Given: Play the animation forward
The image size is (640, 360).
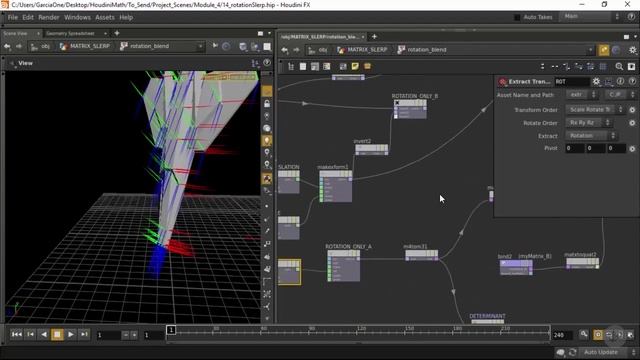Looking at the screenshot, I should 71,335.
